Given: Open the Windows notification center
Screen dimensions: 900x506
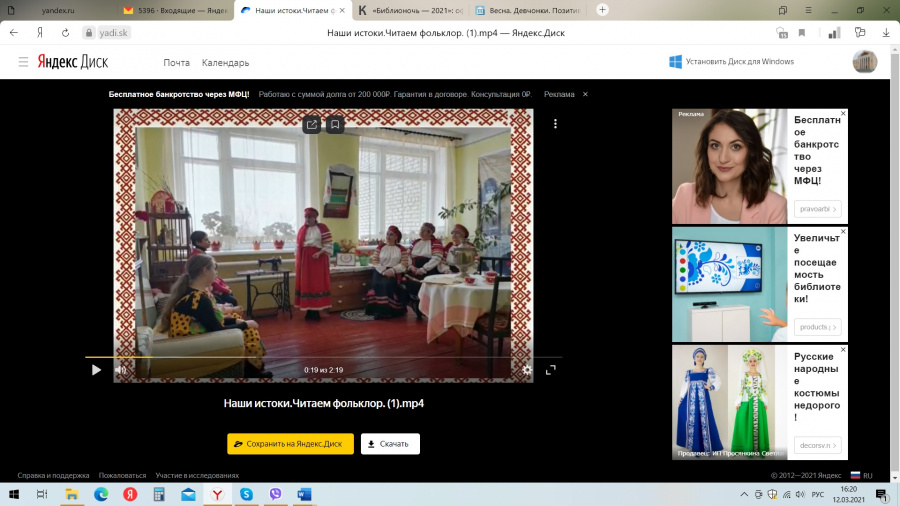Looking at the screenshot, I should pos(882,494).
